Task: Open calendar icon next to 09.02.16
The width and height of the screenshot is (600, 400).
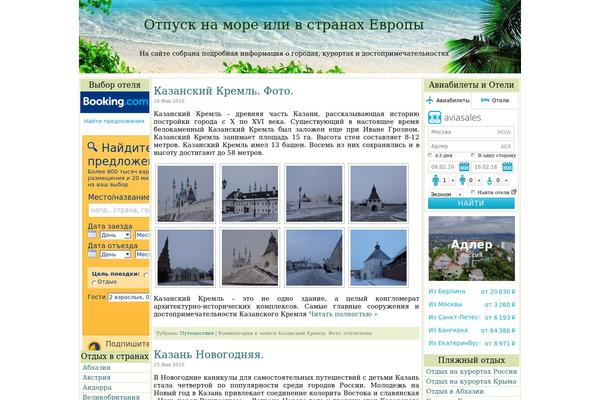Action: 464,167
